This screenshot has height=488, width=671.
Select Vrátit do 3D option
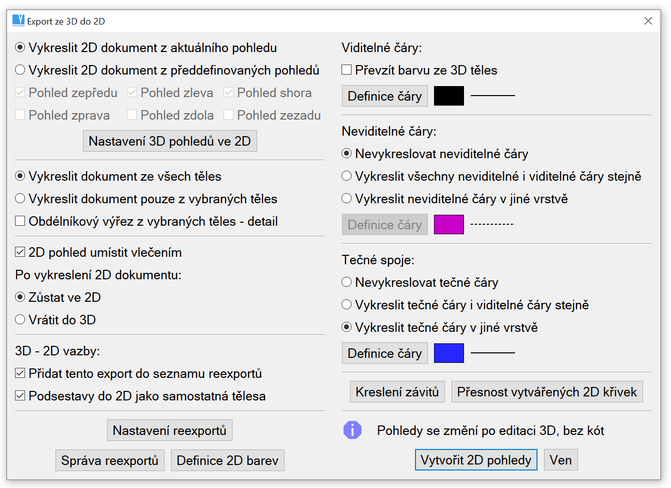coord(21,319)
